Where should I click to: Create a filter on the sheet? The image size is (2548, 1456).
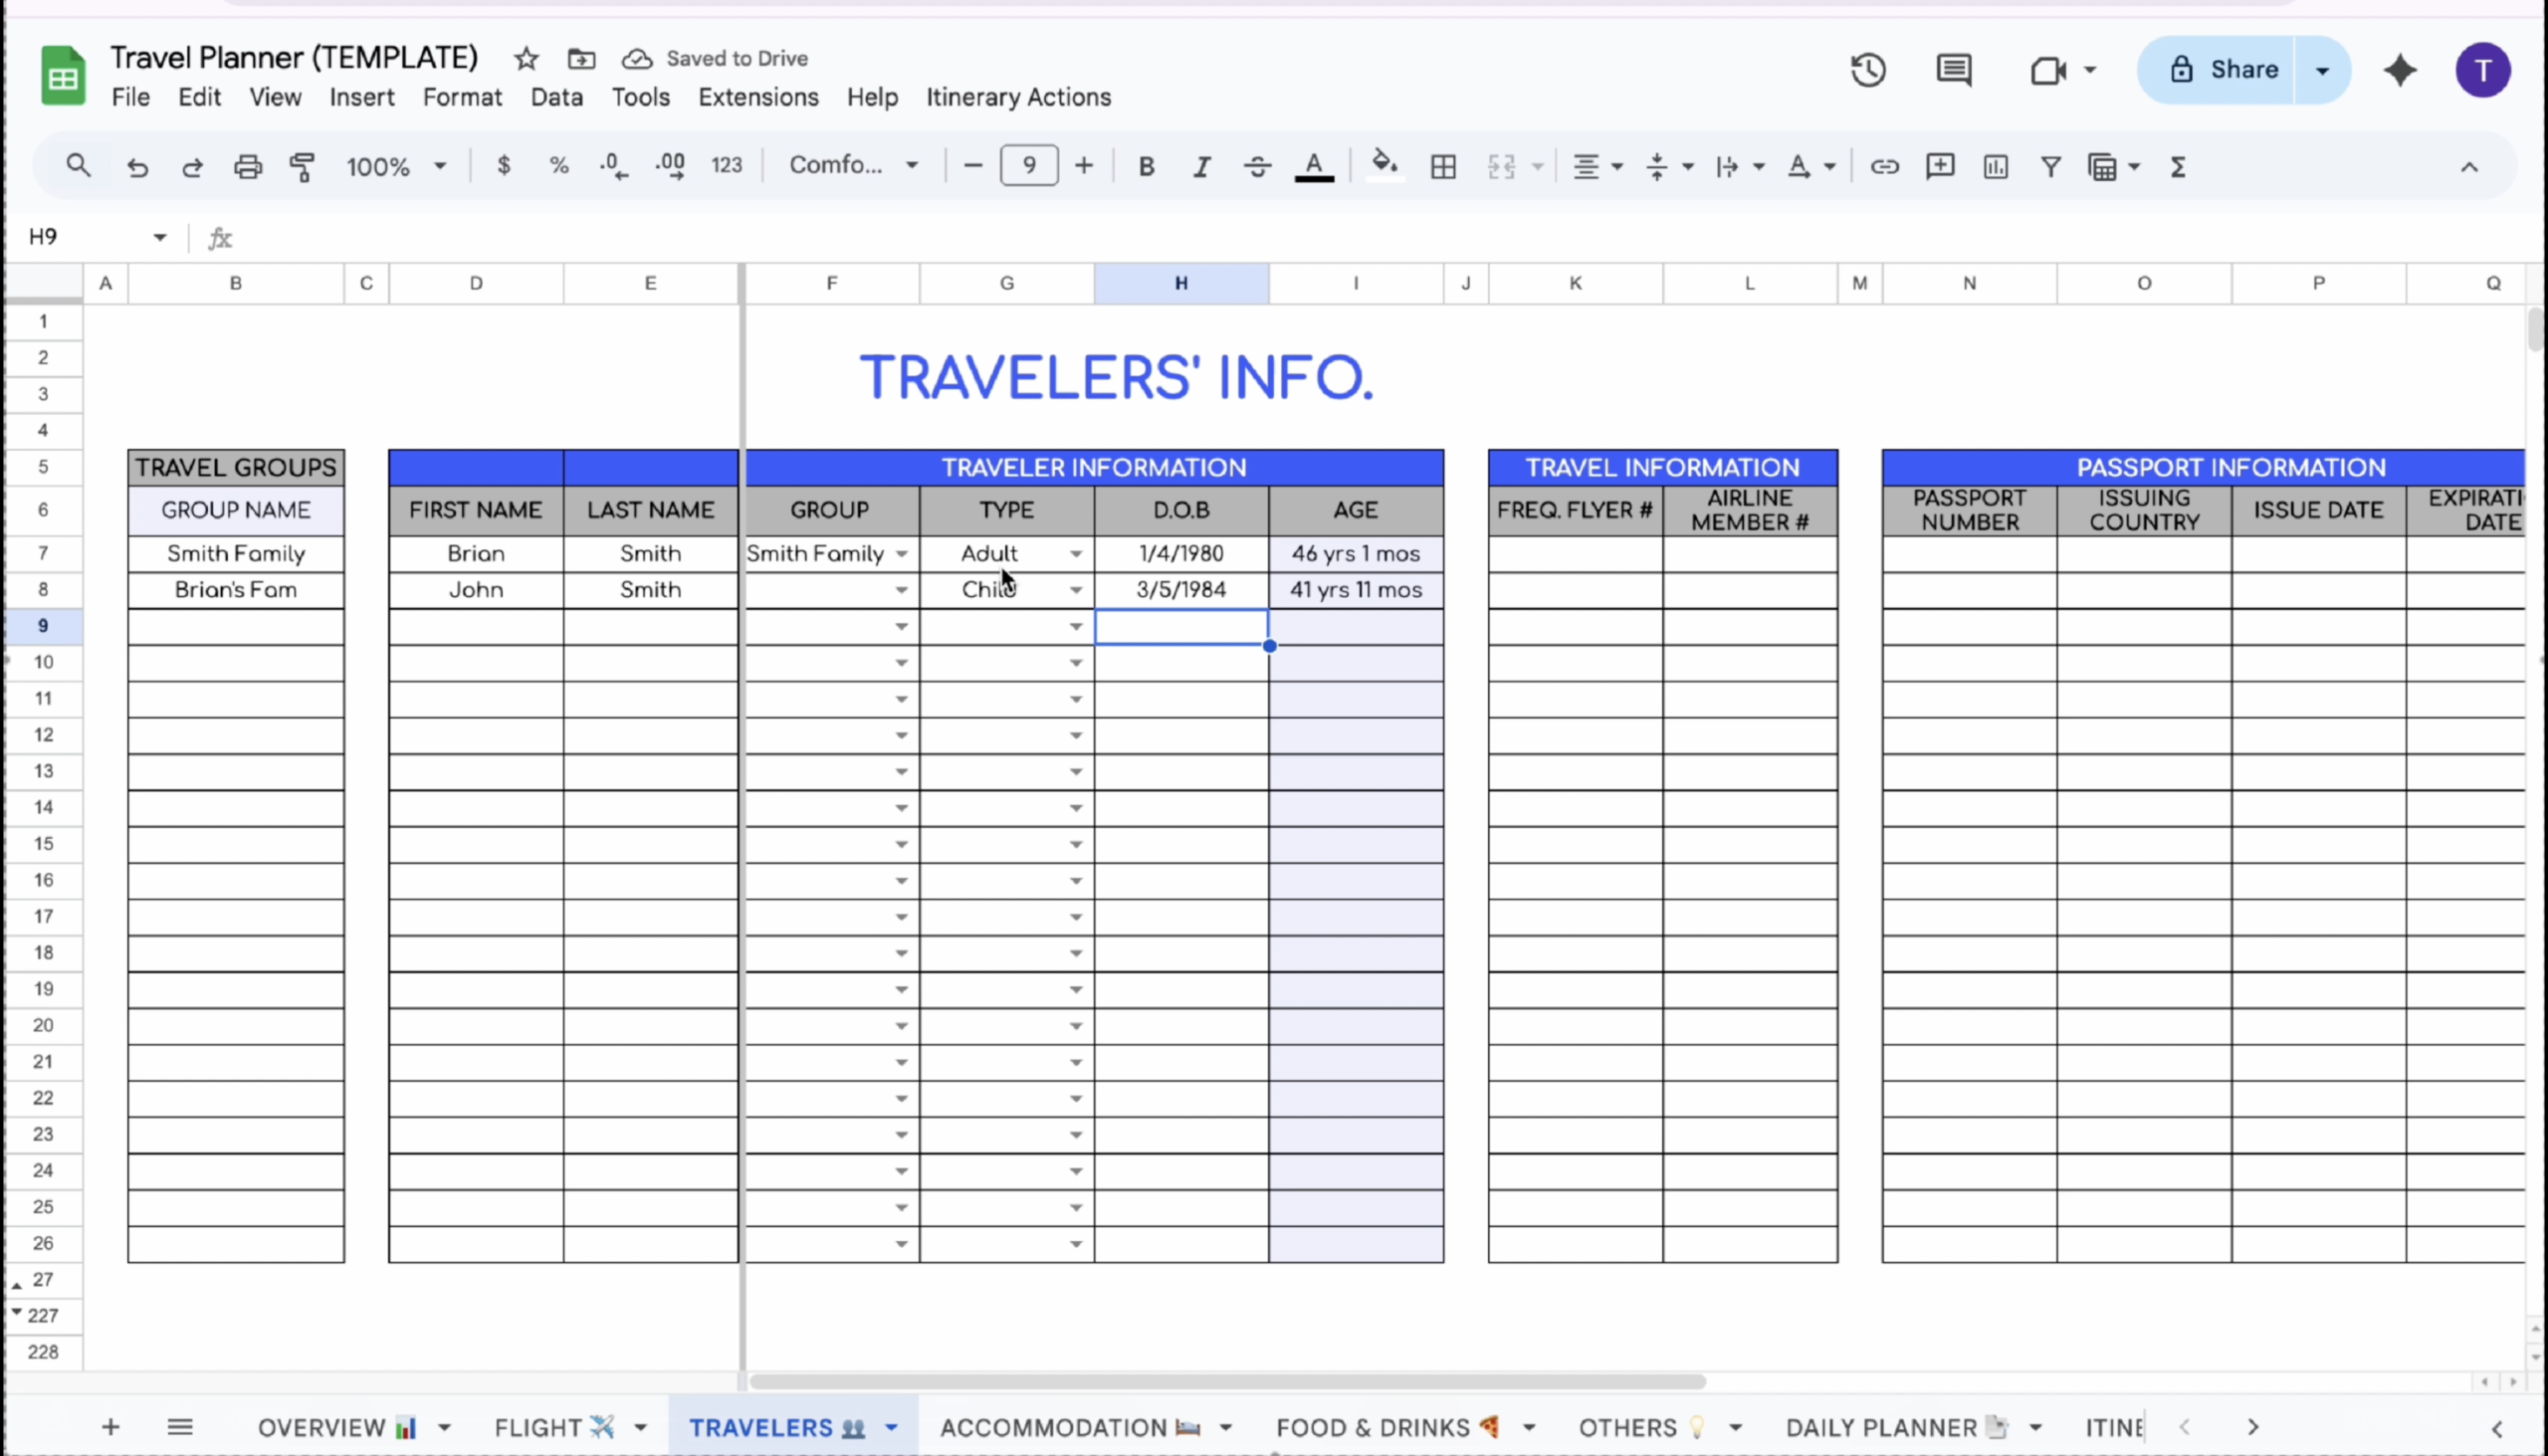click(x=2050, y=166)
